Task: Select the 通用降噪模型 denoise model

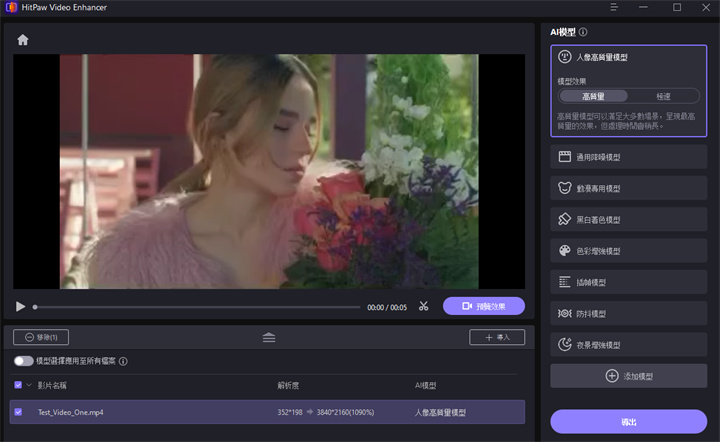Action: click(x=628, y=157)
